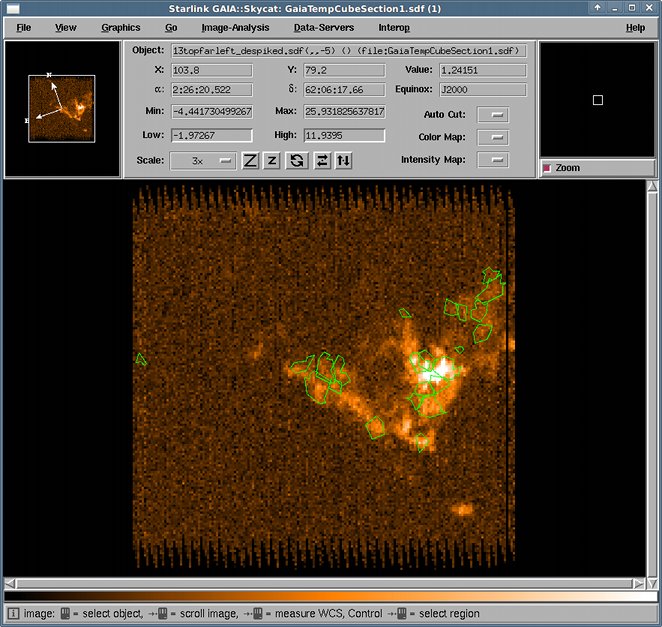662x627 pixels.
Task: Open the Auto Cut dropdown
Action: [493, 115]
